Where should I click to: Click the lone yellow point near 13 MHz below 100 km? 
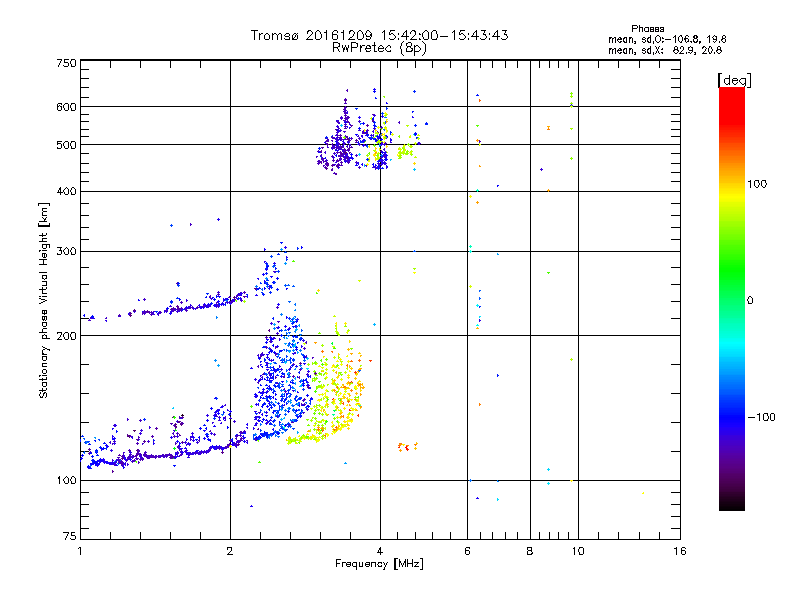click(x=643, y=493)
